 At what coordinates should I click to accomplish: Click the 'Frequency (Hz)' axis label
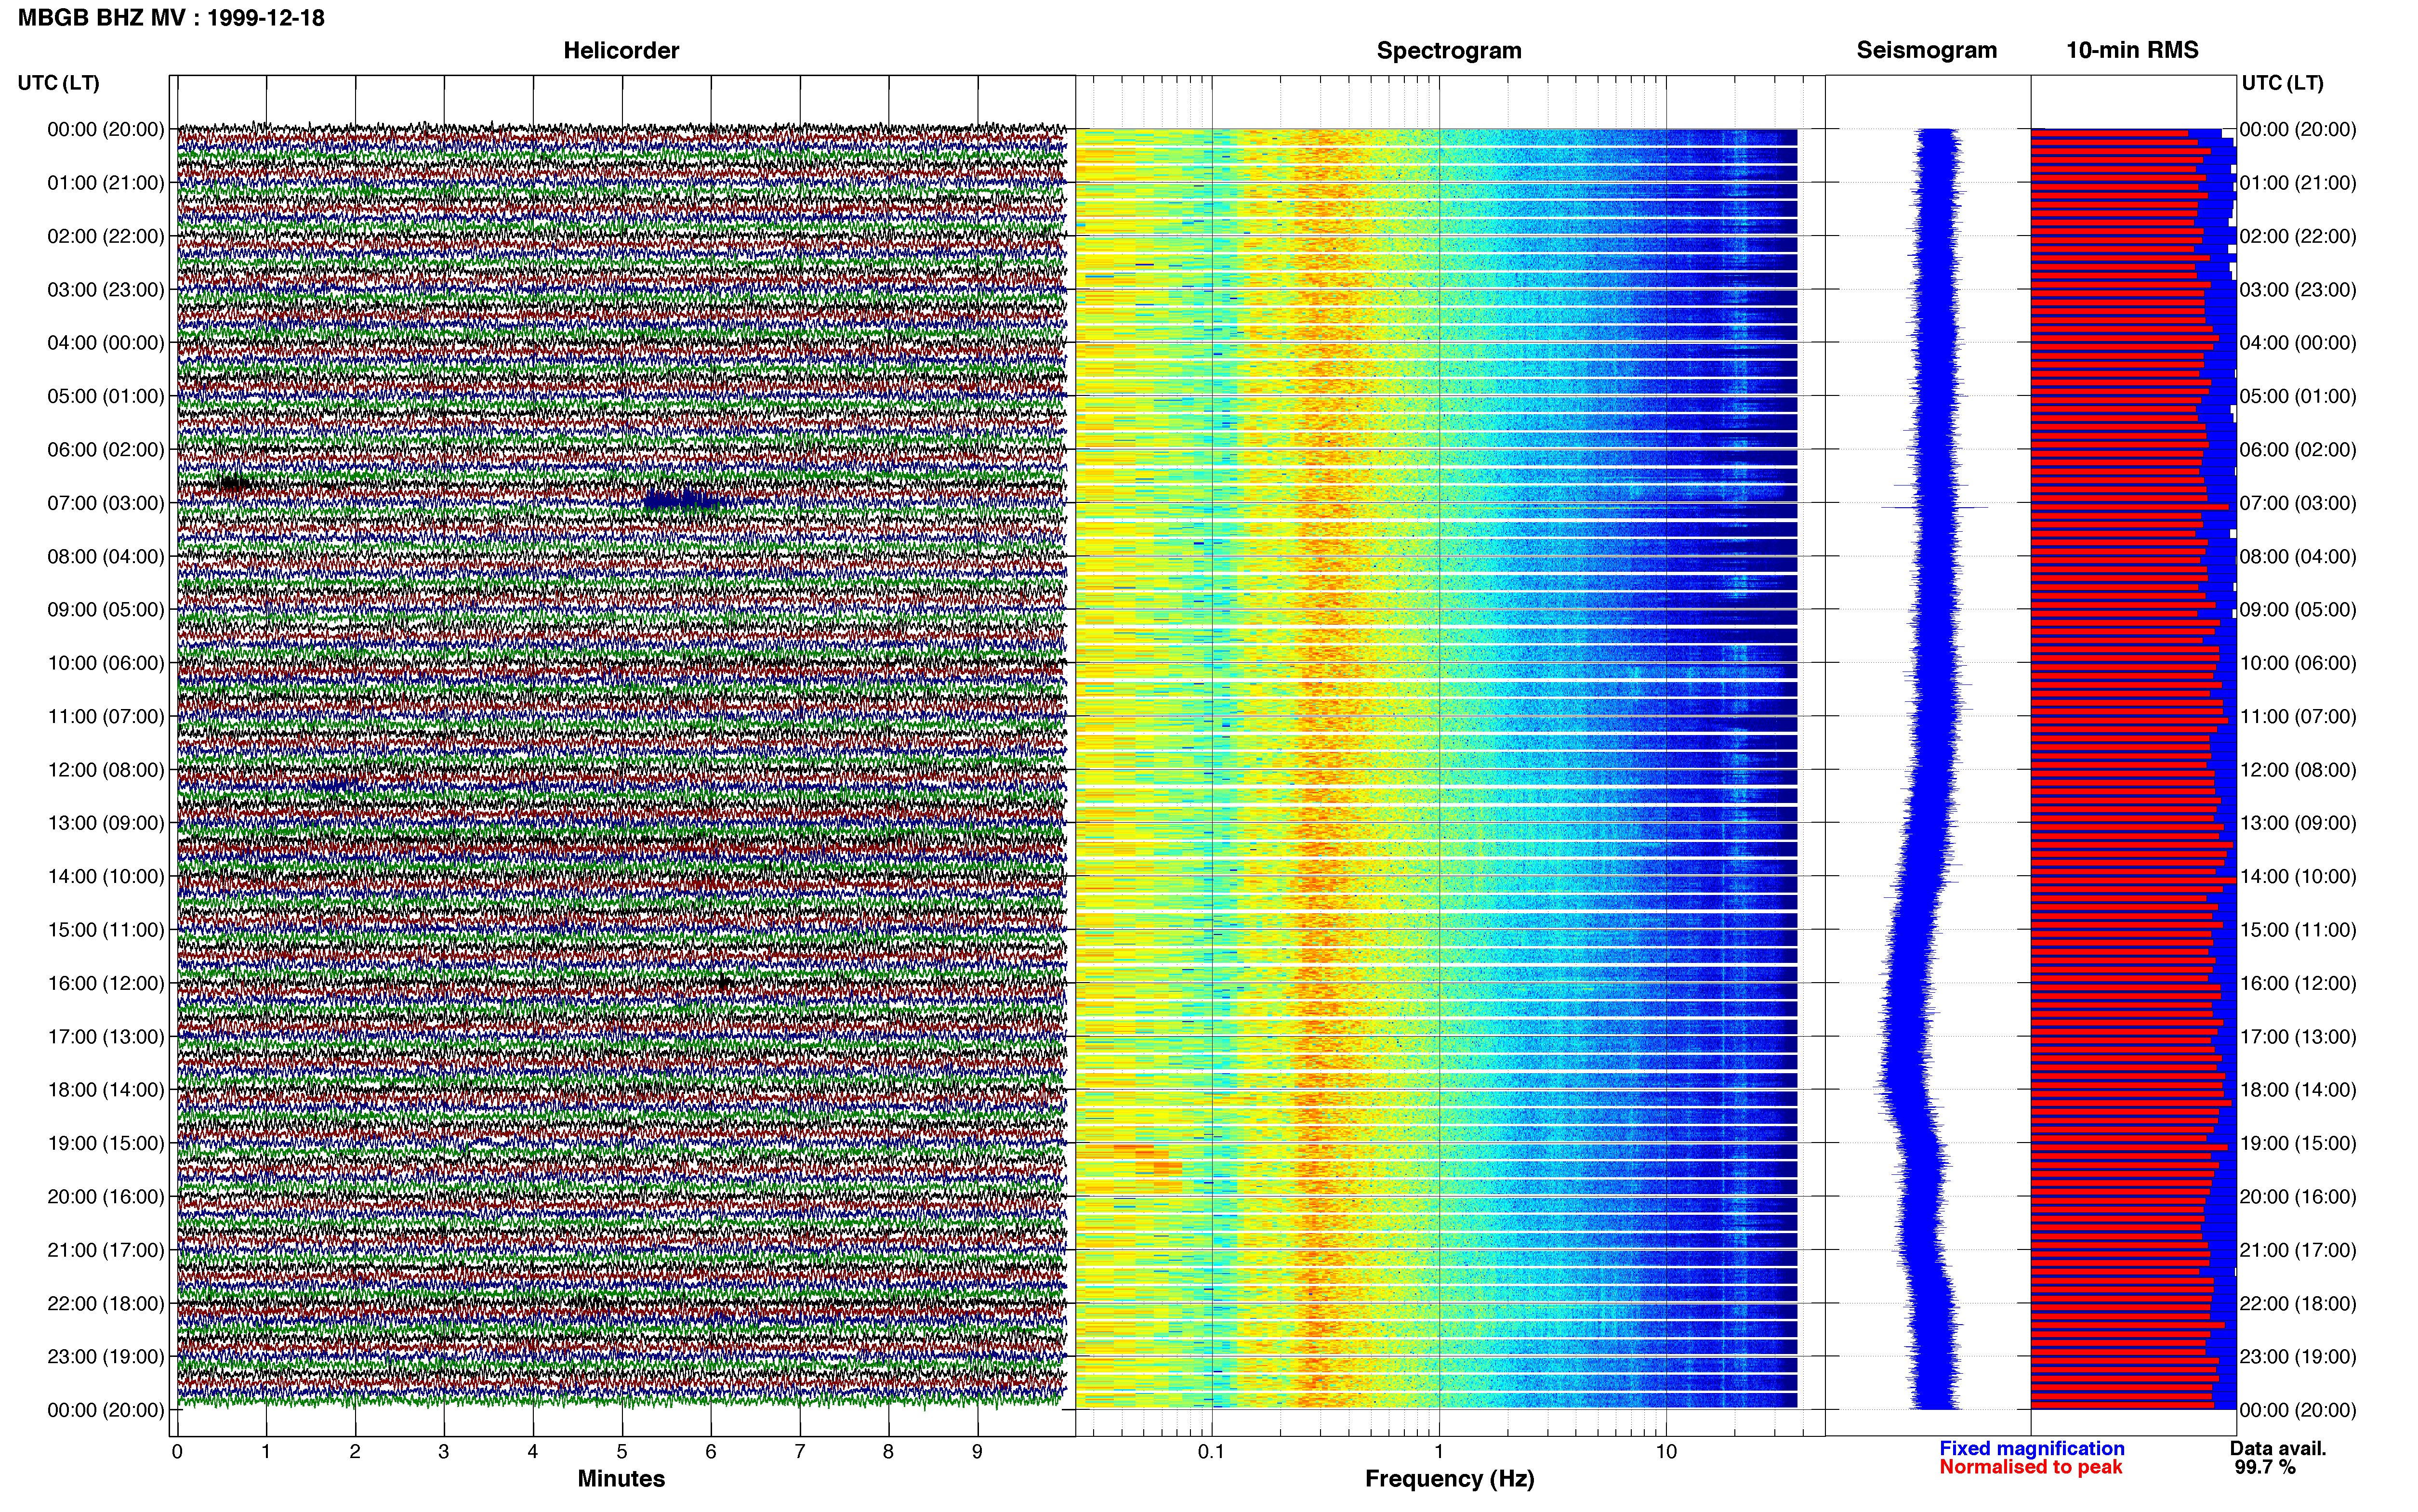click(1449, 1479)
